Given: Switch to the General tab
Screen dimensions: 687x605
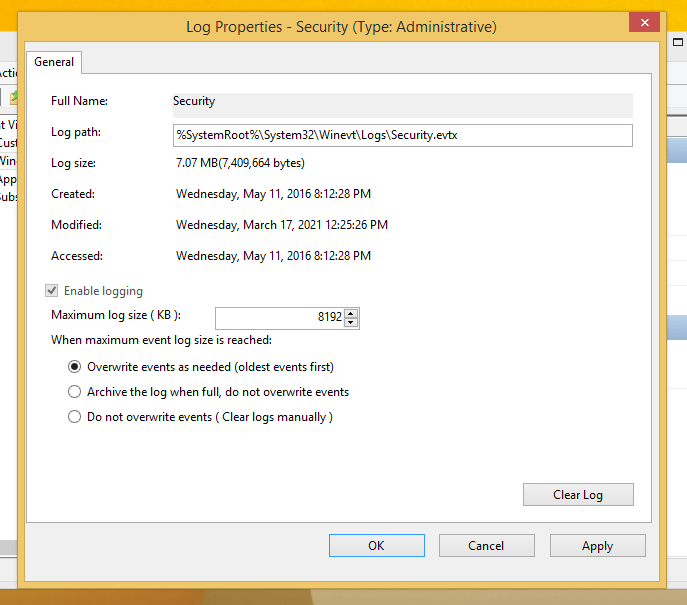Looking at the screenshot, I should tap(54, 62).
